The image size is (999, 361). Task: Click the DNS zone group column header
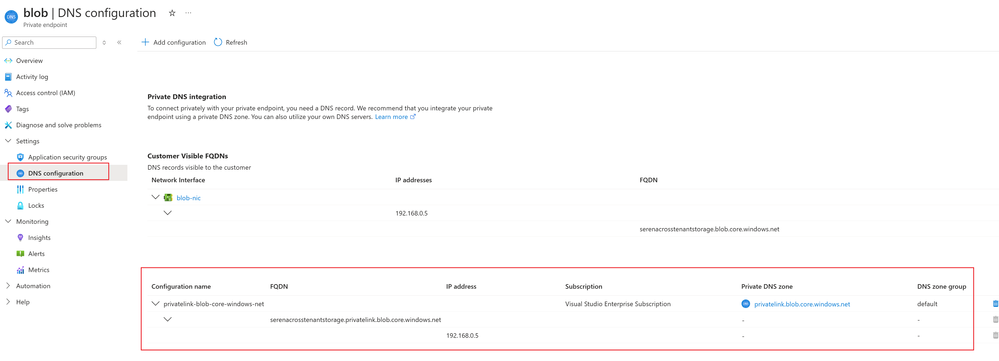click(941, 287)
